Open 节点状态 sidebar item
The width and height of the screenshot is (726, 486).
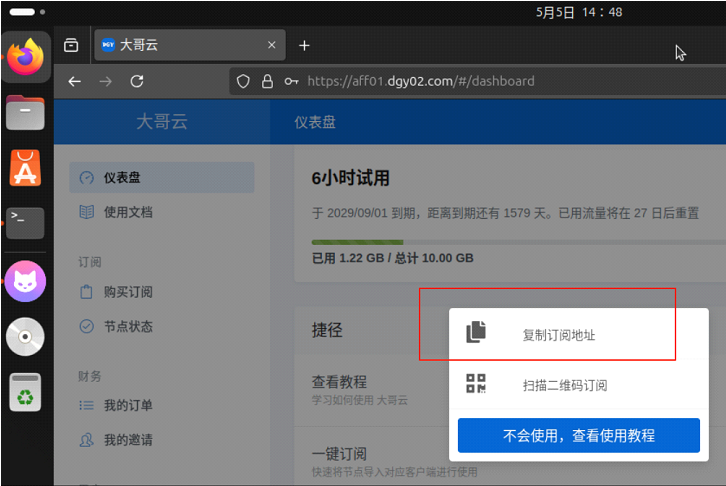pyautogui.click(x=128, y=326)
